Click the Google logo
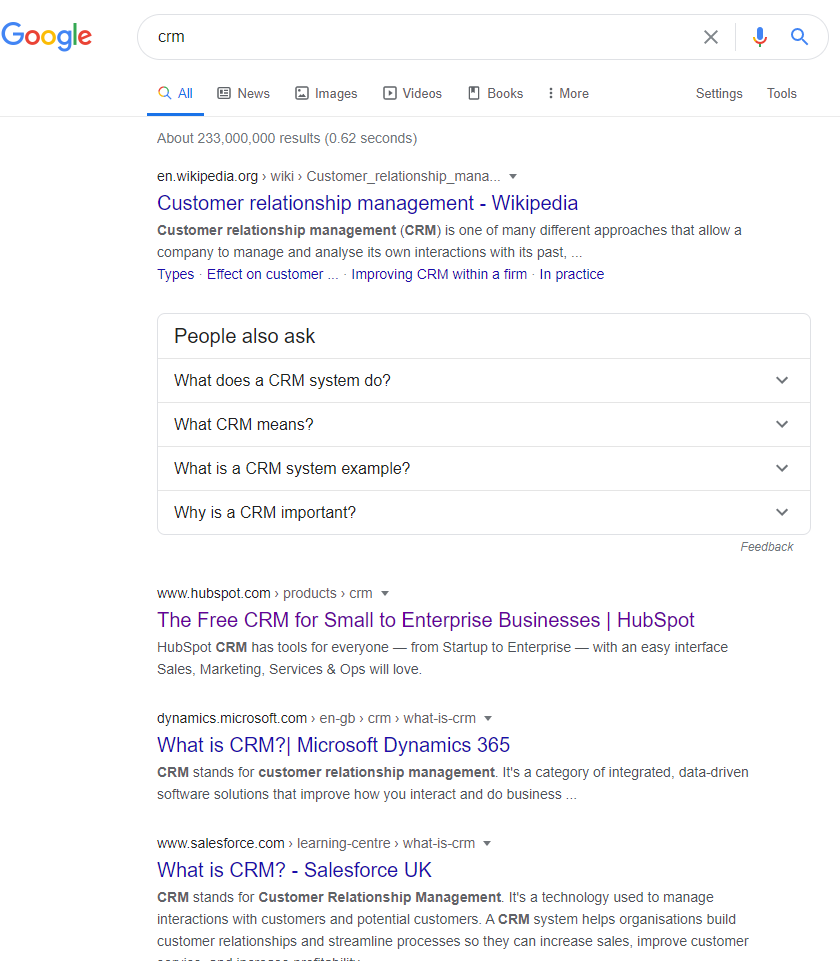The image size is (840, 961). [x=47, y=36]
